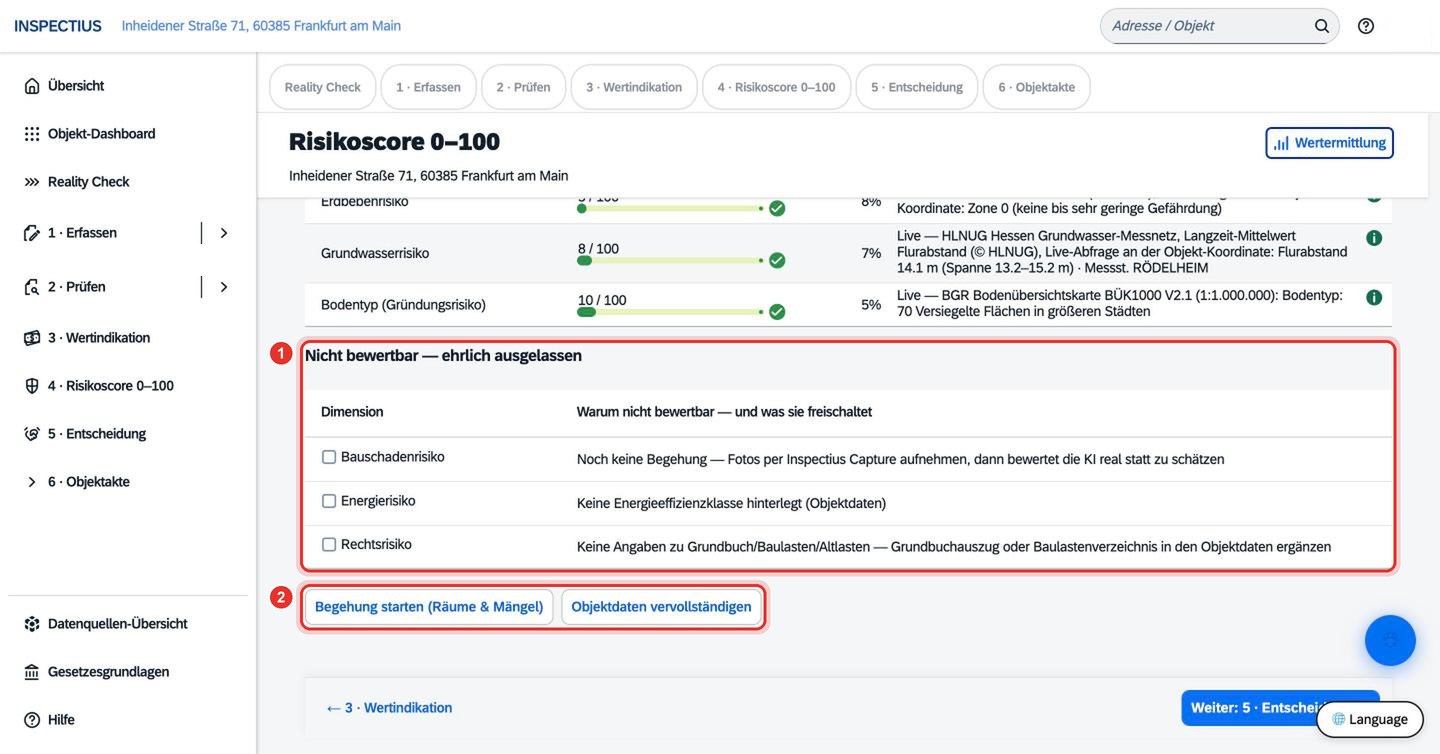
Task: Click the info icon on Bodentyp row
Action: click(x=1374, y=297)
